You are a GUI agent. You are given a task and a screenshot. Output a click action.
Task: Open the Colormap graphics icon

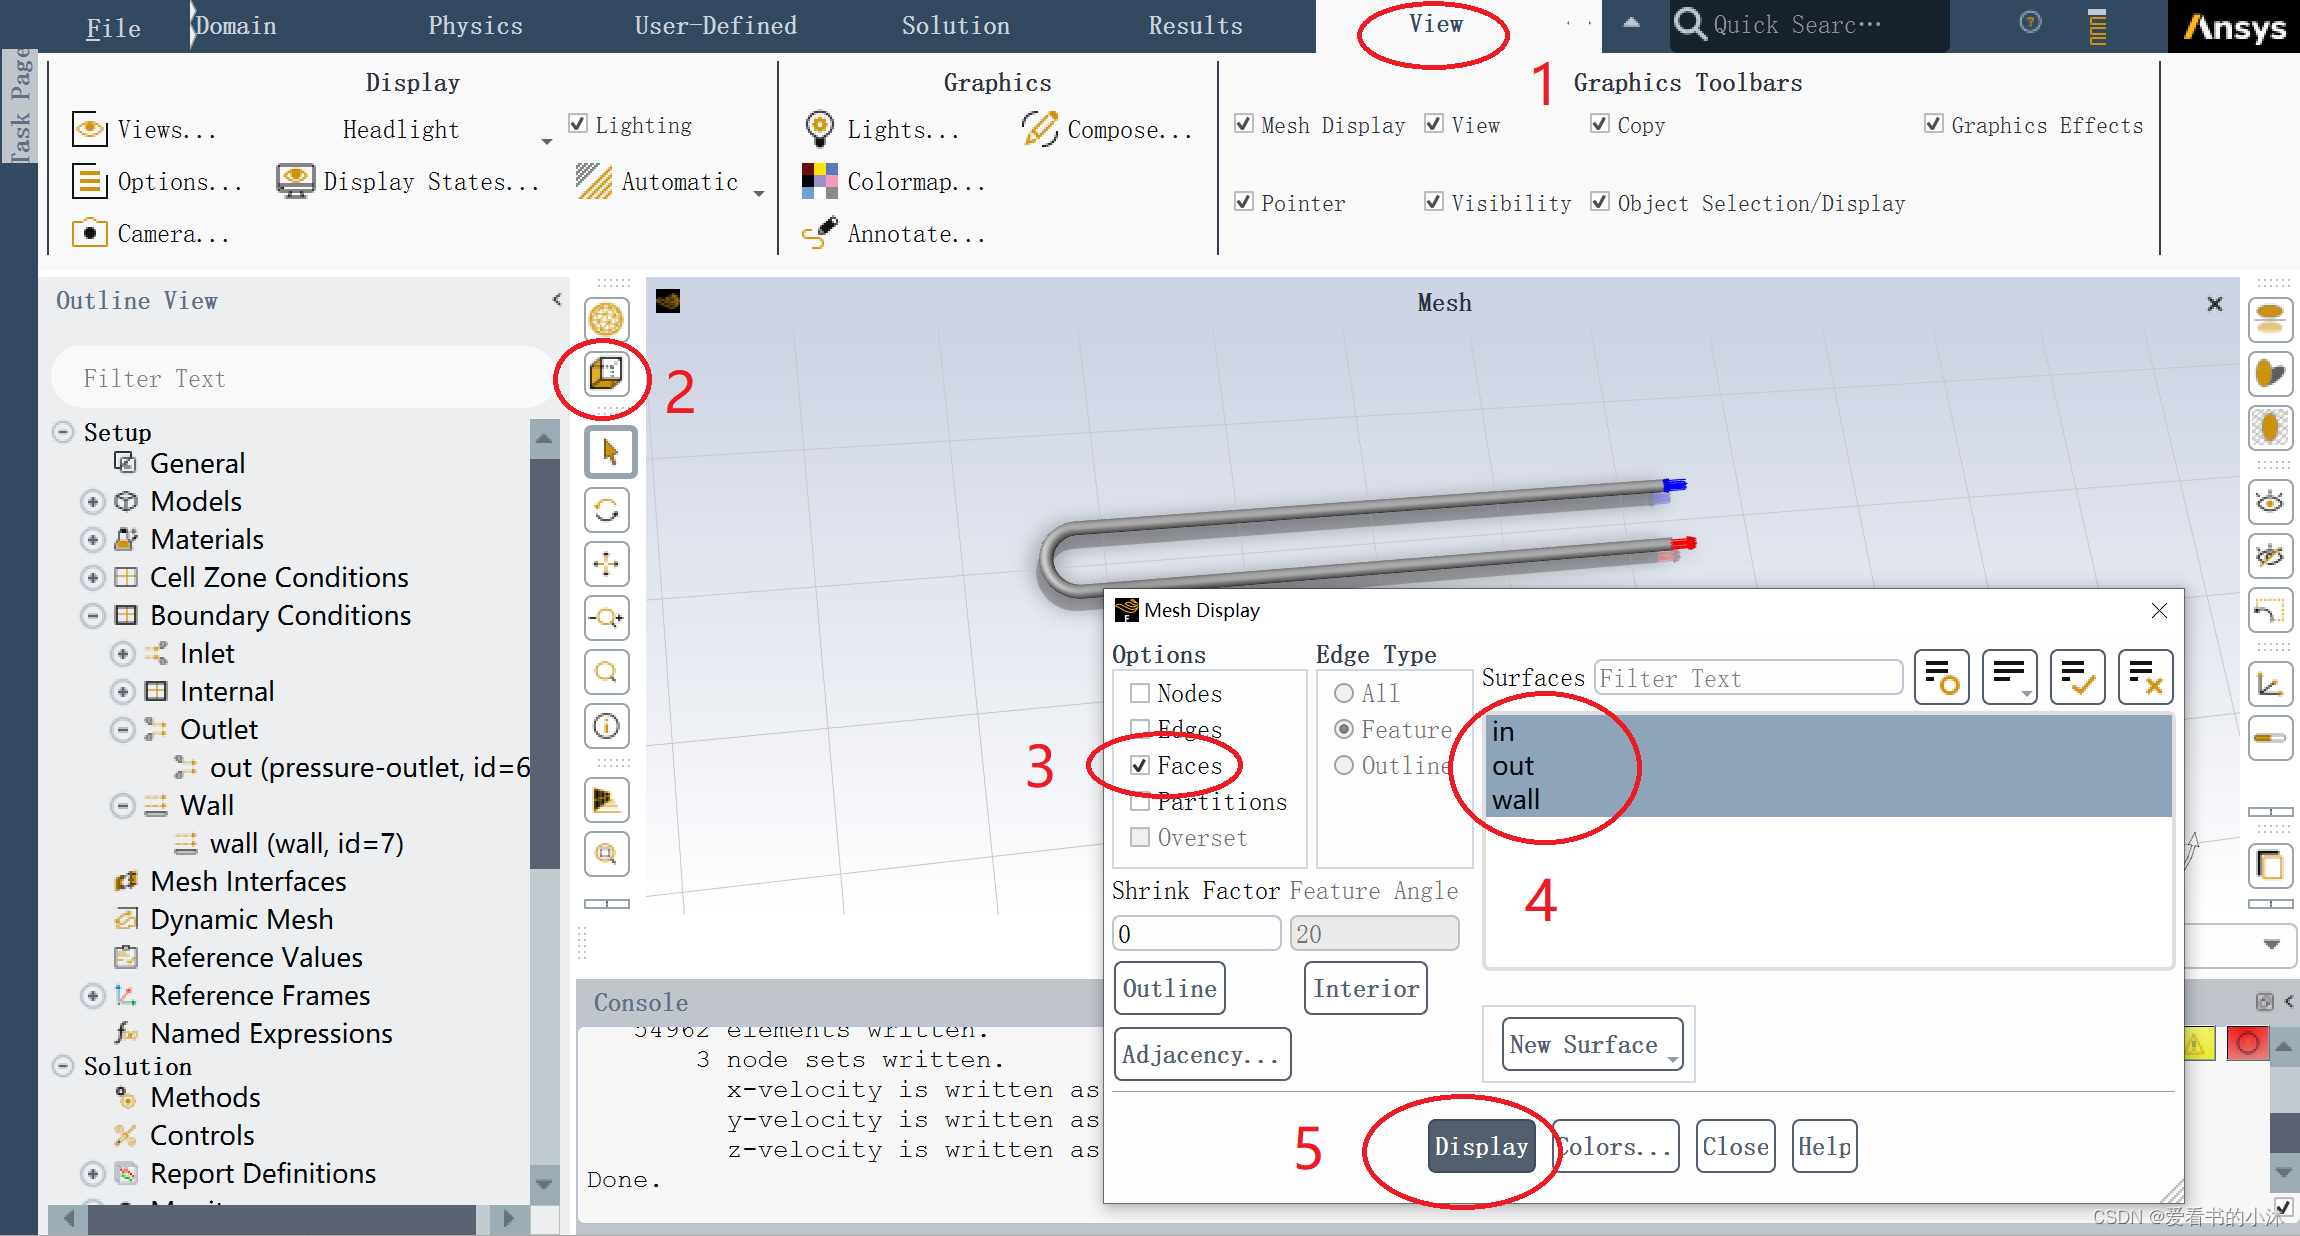click(x=820, y=181)
